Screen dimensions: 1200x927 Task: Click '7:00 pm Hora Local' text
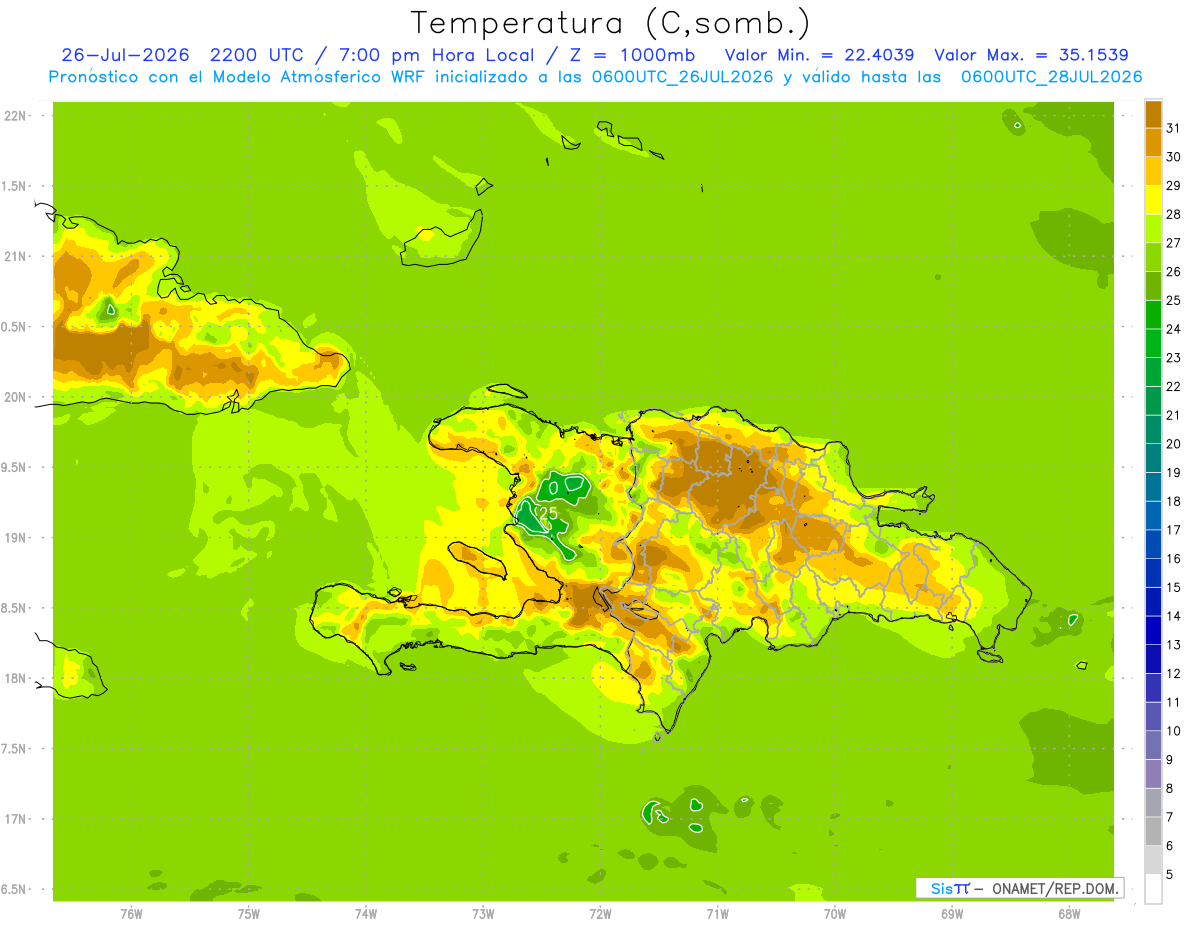click(435, 55)
